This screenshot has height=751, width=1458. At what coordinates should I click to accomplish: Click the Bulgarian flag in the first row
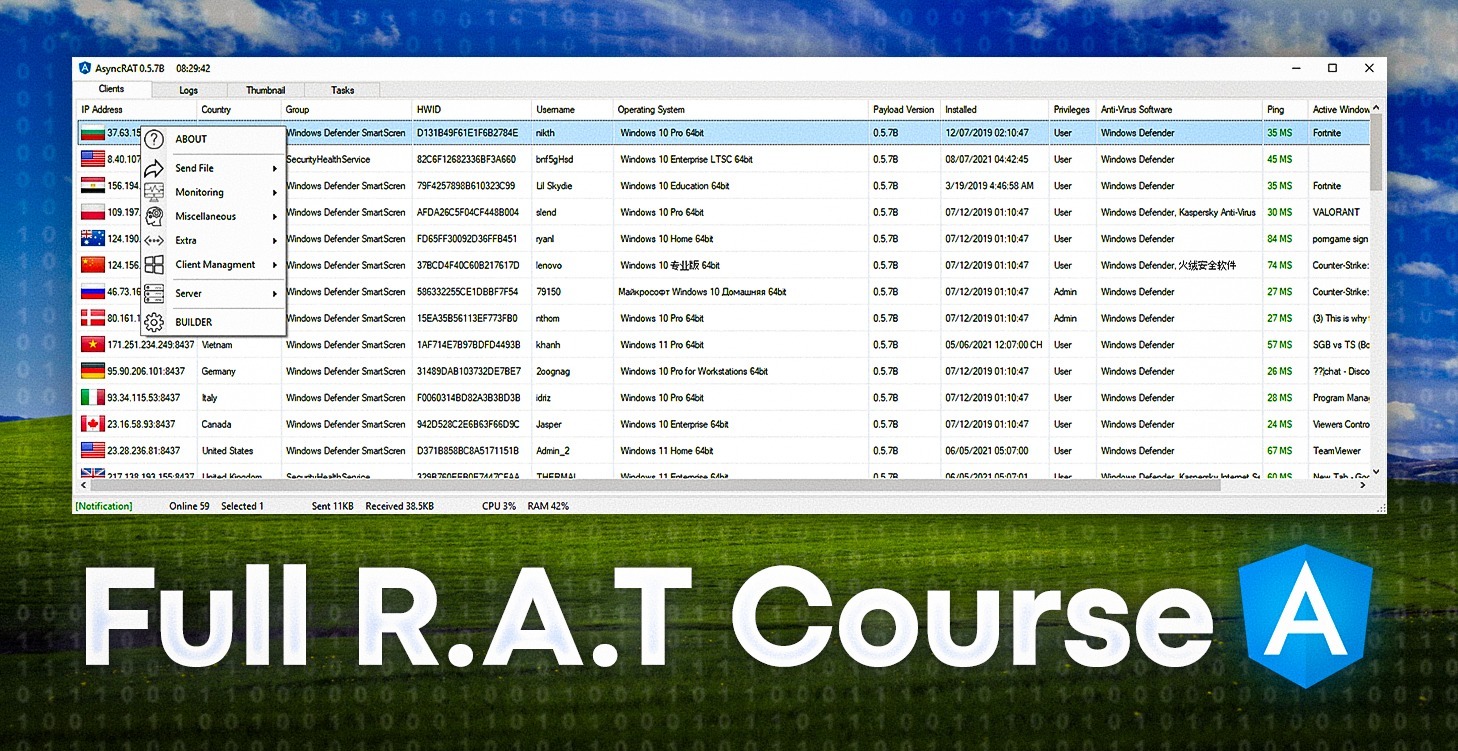(x=93, y=132)
